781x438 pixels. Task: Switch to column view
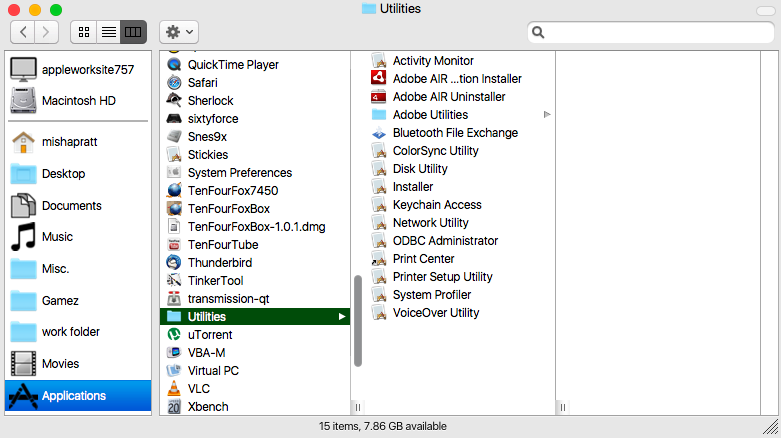coord(133,32)
